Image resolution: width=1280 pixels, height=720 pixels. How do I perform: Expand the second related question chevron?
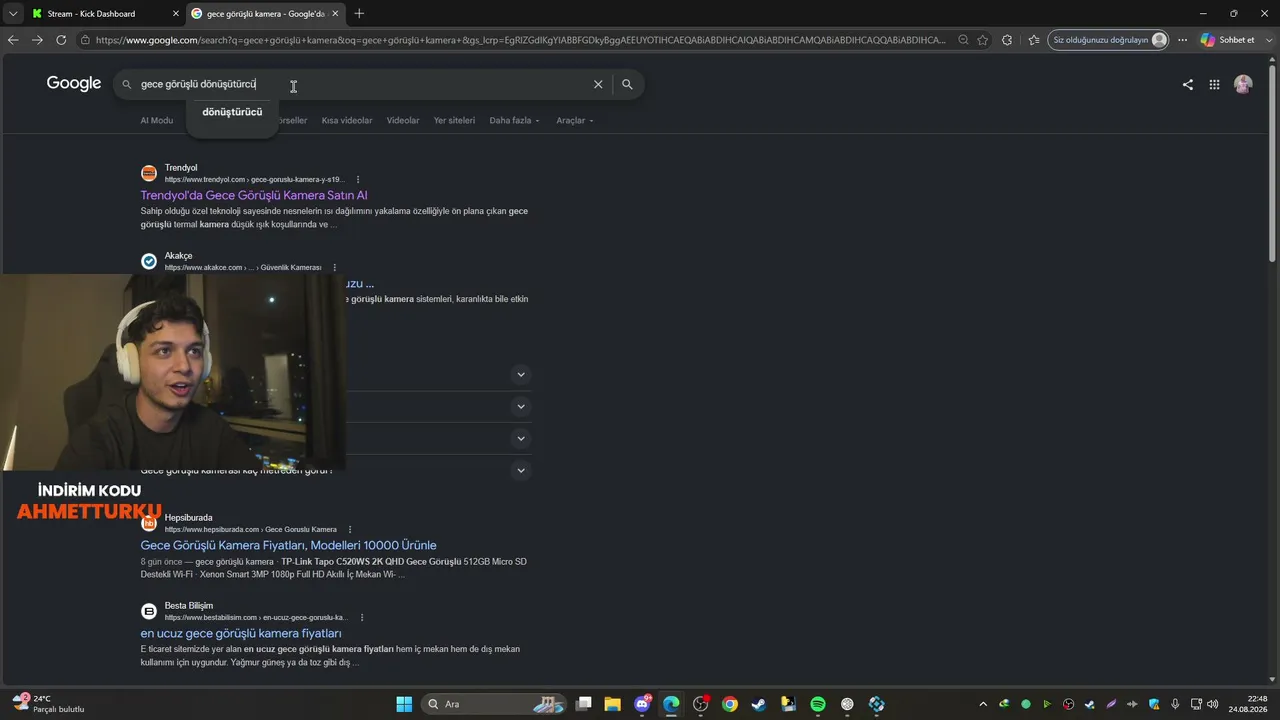coord(520,406)
